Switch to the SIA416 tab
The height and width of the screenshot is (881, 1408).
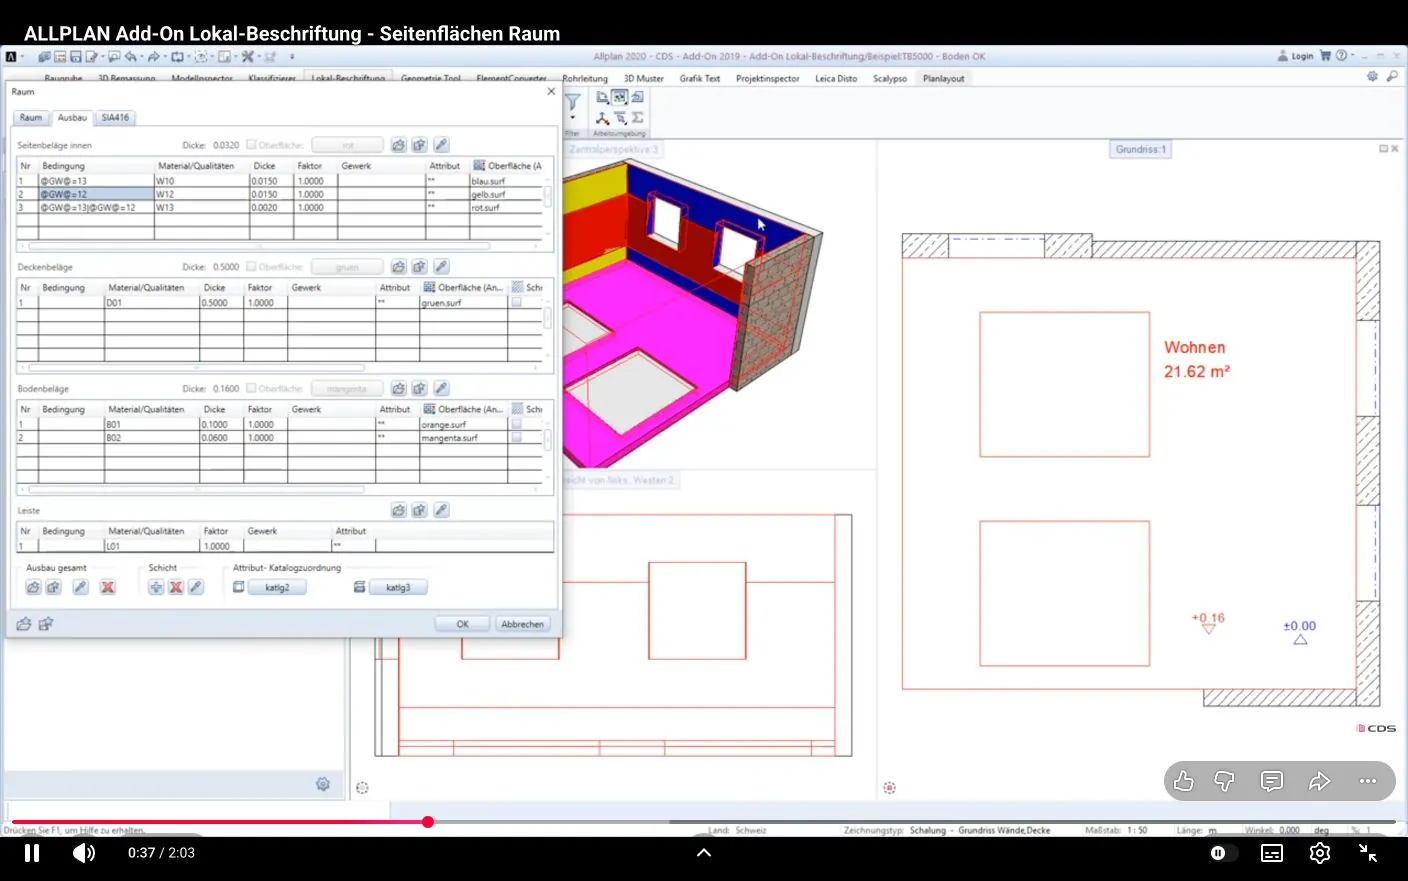pyautogui.click(x=115, y=117)
